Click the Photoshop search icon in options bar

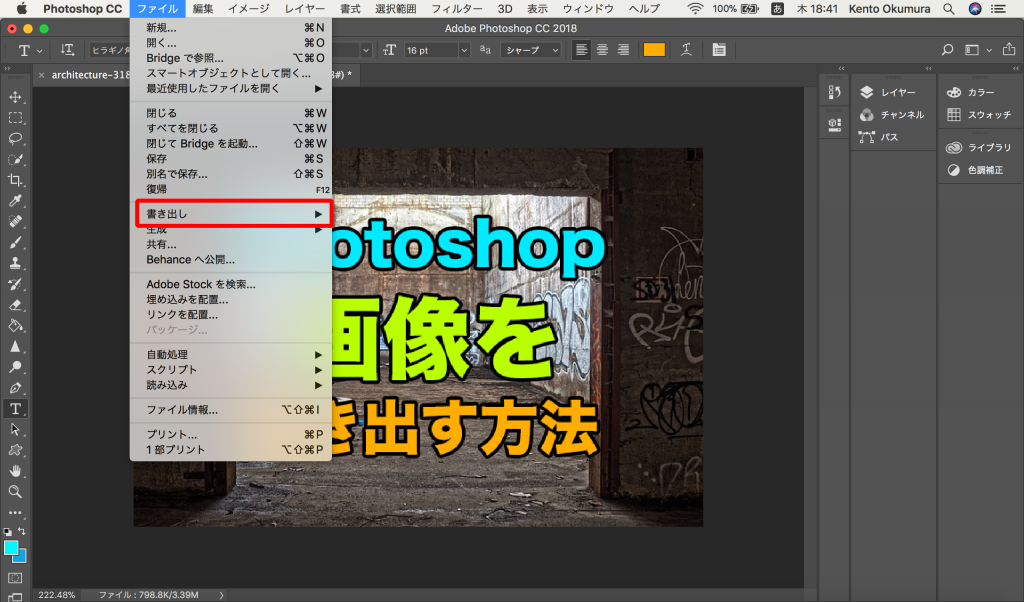[948, 50]
